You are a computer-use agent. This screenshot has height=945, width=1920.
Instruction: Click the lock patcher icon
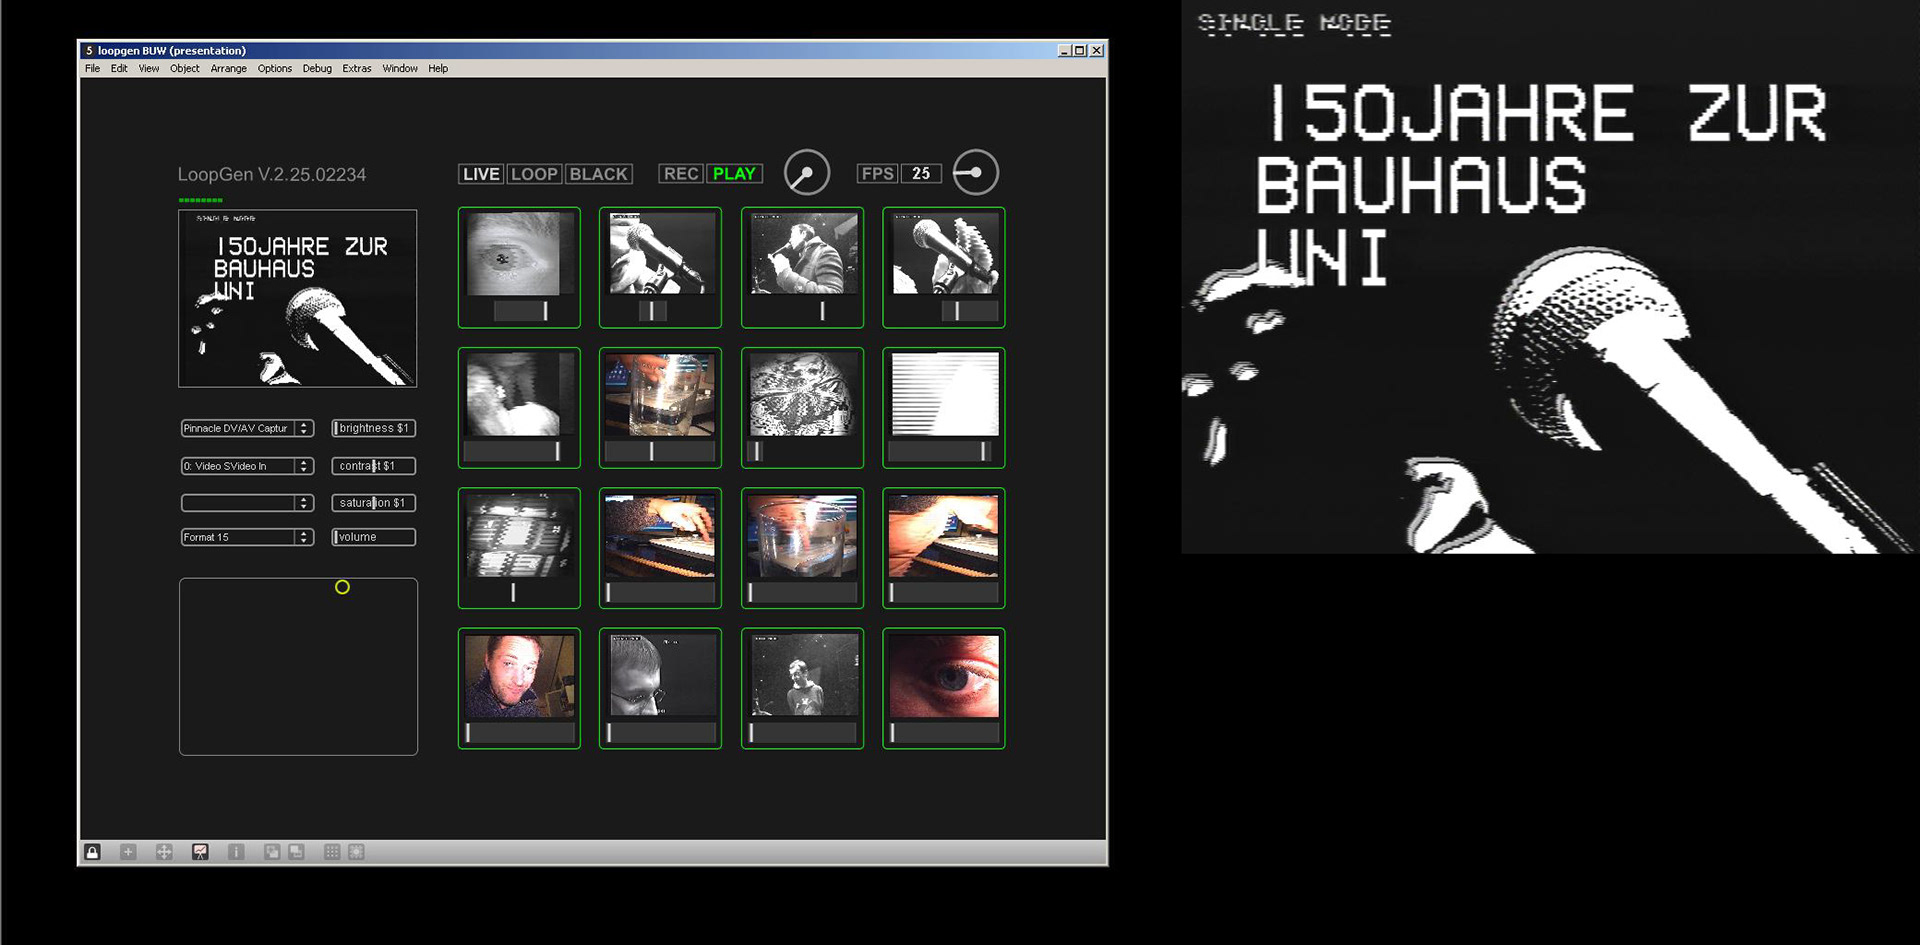tap(92, 852)
